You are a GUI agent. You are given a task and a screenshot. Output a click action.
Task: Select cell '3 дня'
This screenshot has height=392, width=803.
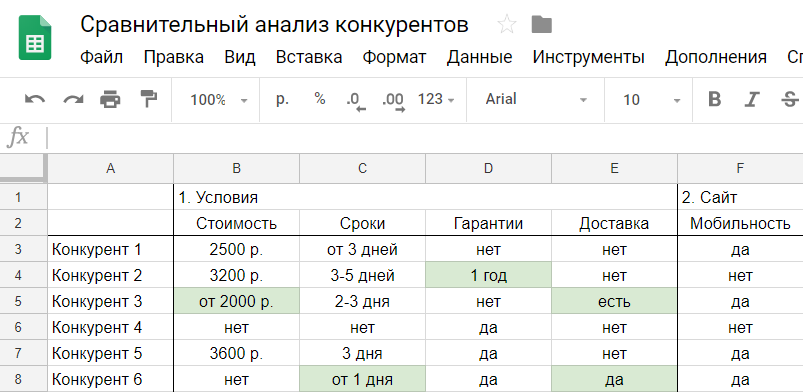(363, 354)
